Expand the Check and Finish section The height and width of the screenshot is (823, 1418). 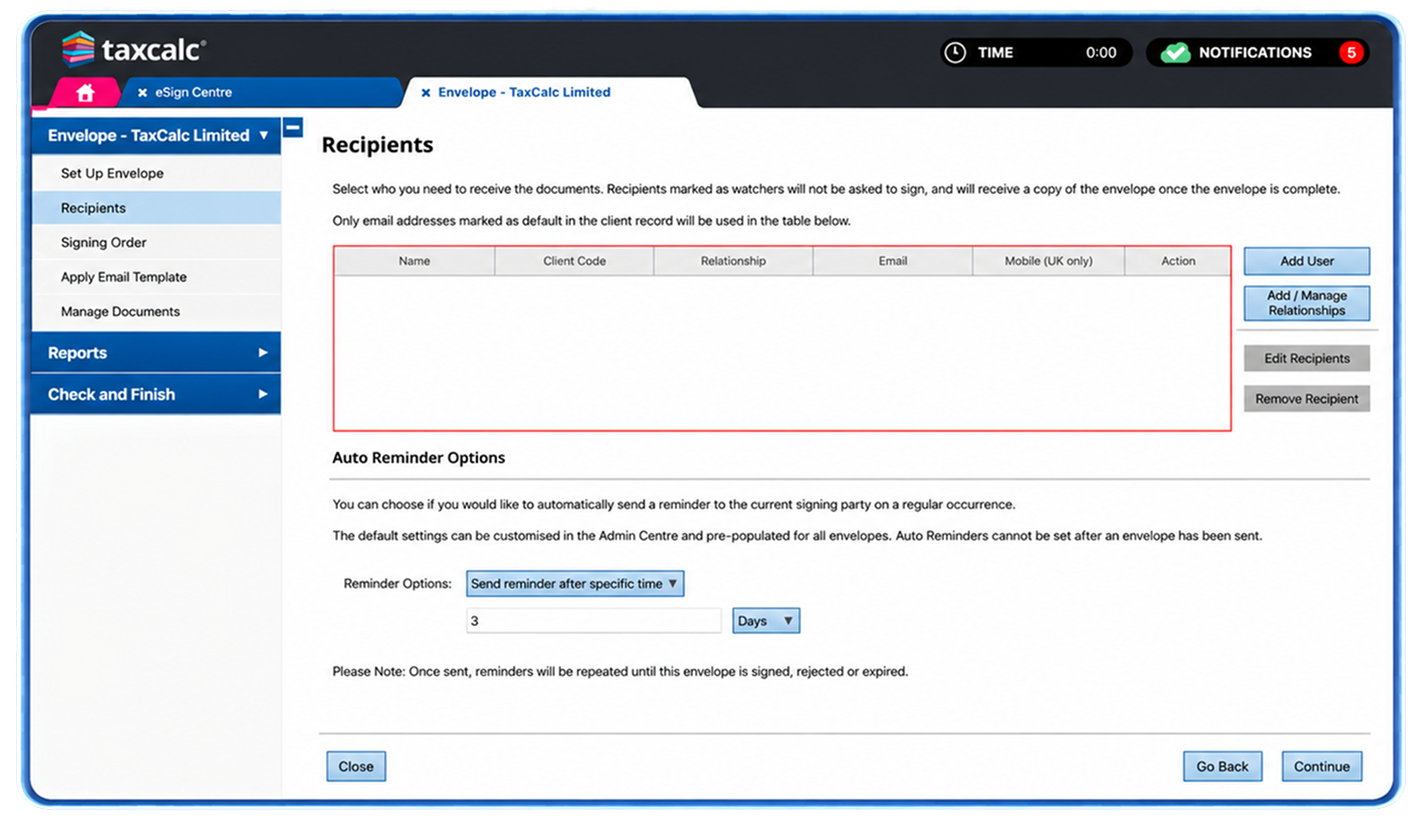click(156, 394)
